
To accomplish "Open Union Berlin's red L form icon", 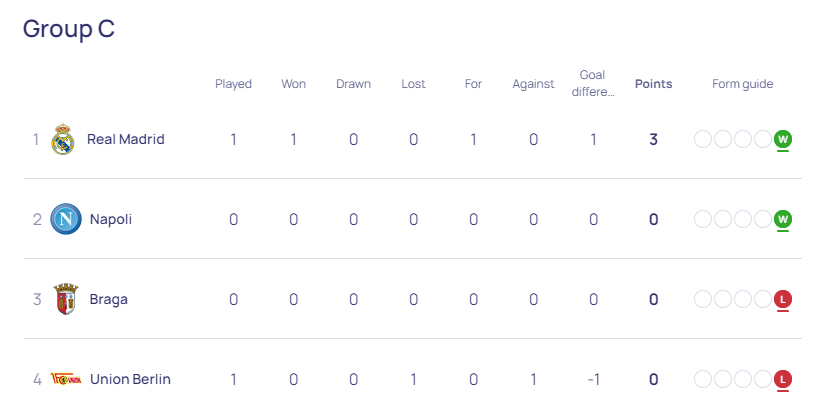I will 783,380.
